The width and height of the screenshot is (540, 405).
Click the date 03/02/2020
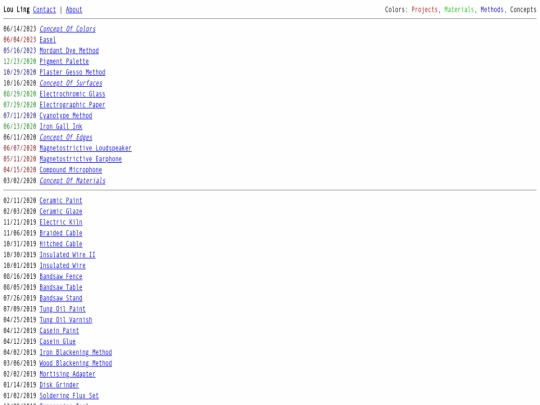click(20, 181)
